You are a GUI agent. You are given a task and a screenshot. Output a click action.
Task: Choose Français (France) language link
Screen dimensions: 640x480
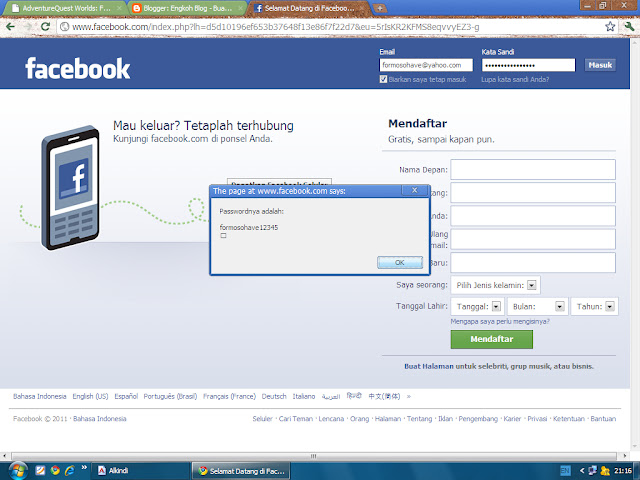229,396
